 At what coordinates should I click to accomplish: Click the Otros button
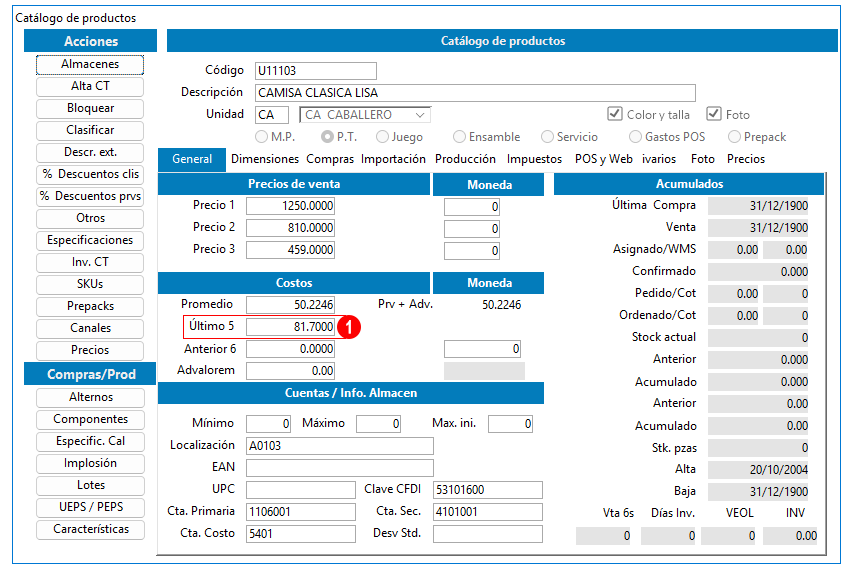90,218
